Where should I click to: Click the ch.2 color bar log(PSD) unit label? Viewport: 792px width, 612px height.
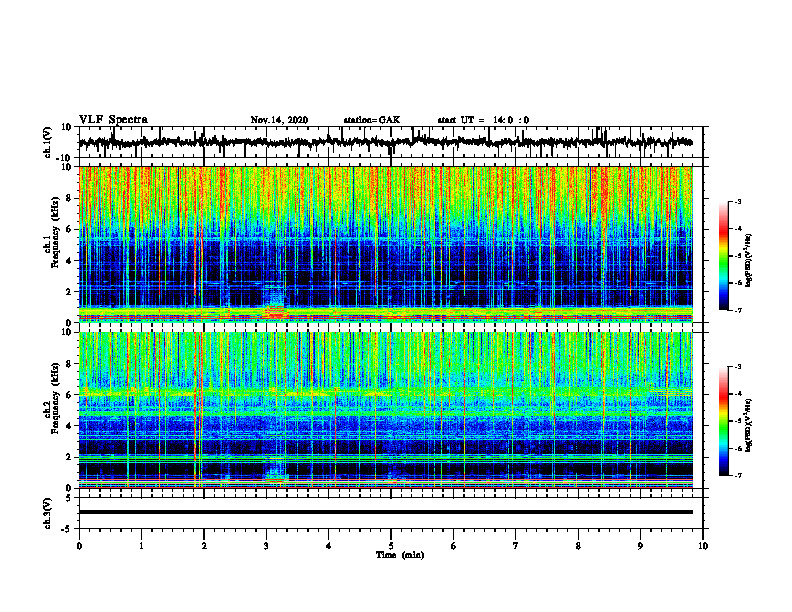click(x=749, y=425)
